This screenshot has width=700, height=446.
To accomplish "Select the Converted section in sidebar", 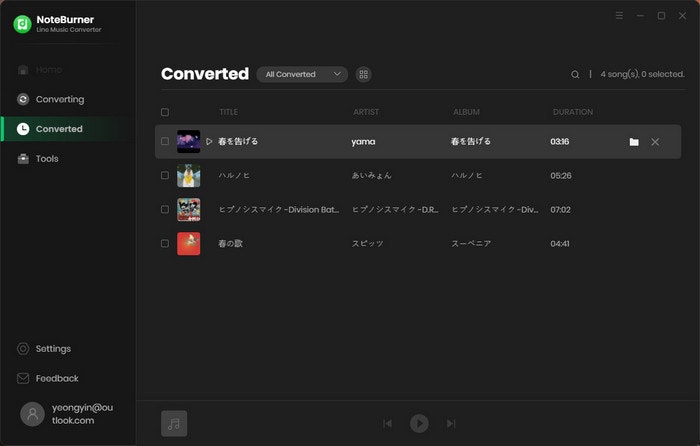I will 68,129.
